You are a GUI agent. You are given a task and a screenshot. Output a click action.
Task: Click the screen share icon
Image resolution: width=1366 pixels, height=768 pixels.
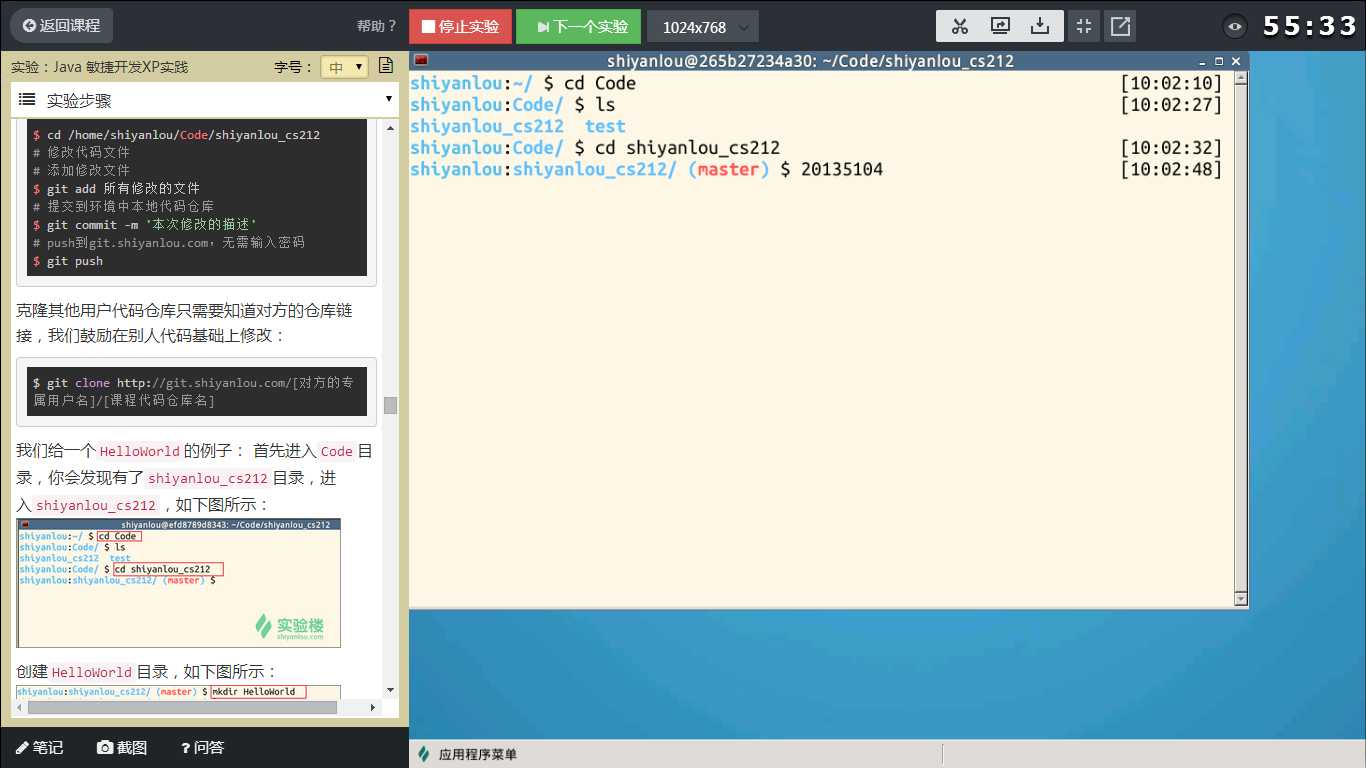pos(1000,26)
